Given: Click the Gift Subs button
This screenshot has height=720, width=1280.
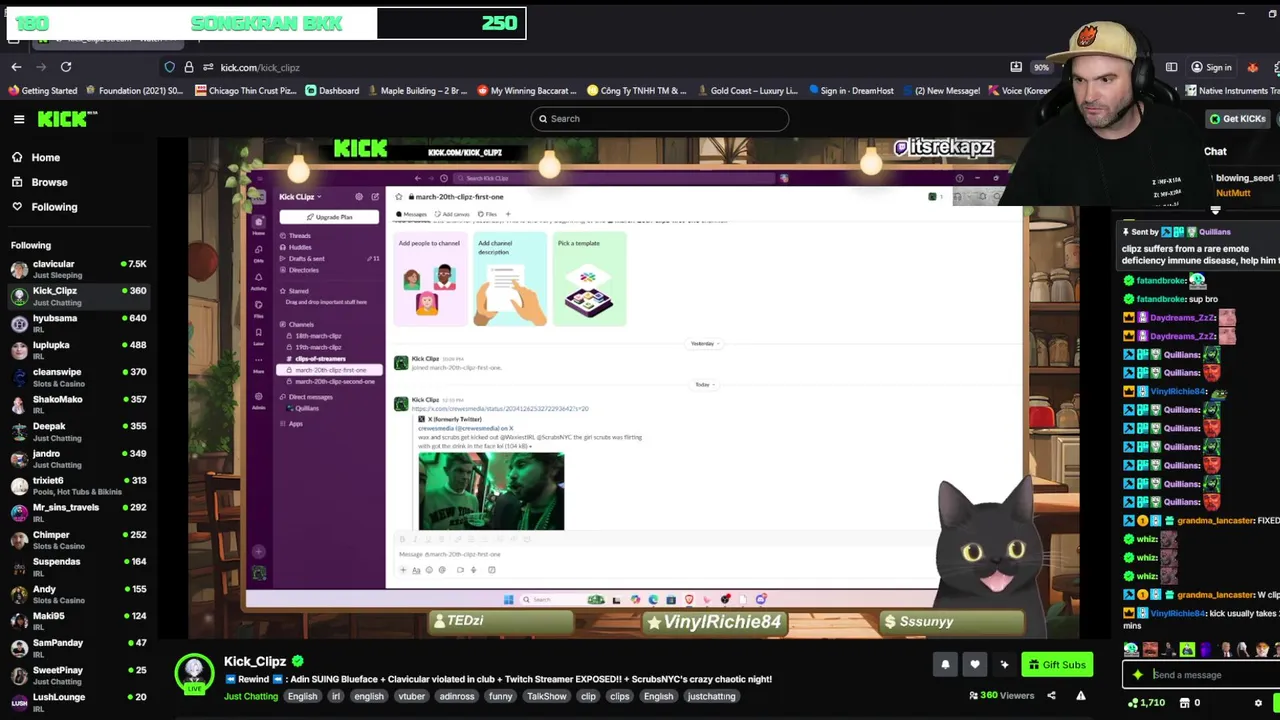Looking at the screenshot, I should pyautogui.click(x=1057, y=664).
